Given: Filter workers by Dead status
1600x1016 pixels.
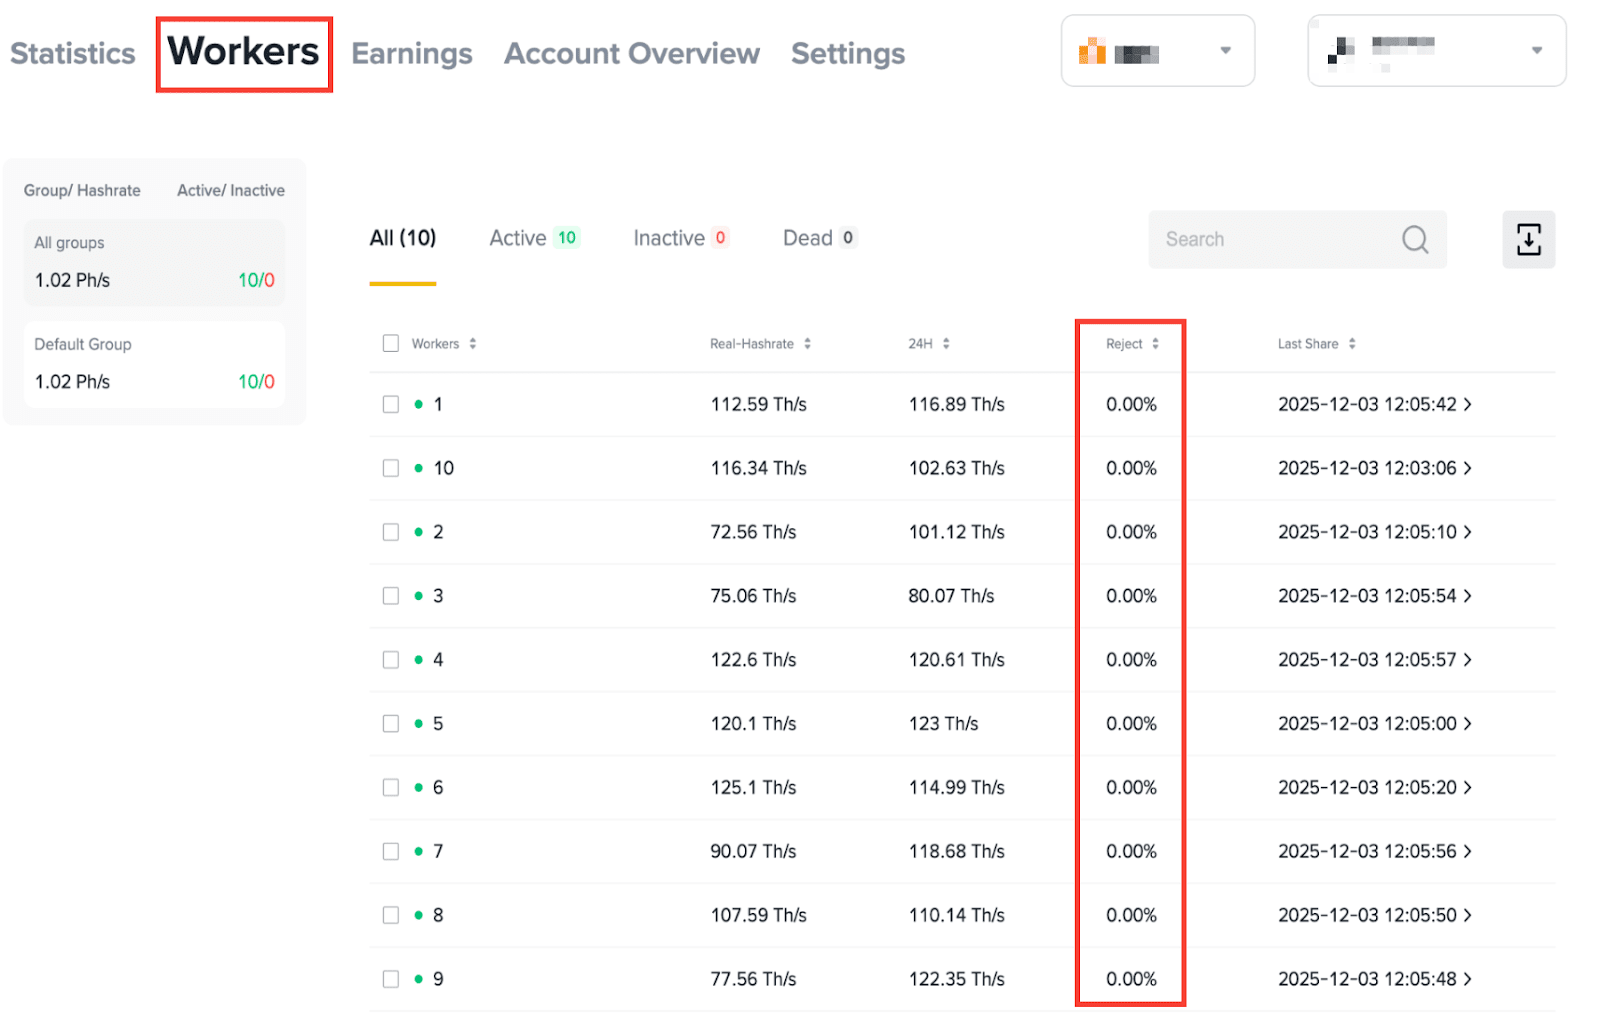Looking at the screenshot, I should tap(820, 238).
